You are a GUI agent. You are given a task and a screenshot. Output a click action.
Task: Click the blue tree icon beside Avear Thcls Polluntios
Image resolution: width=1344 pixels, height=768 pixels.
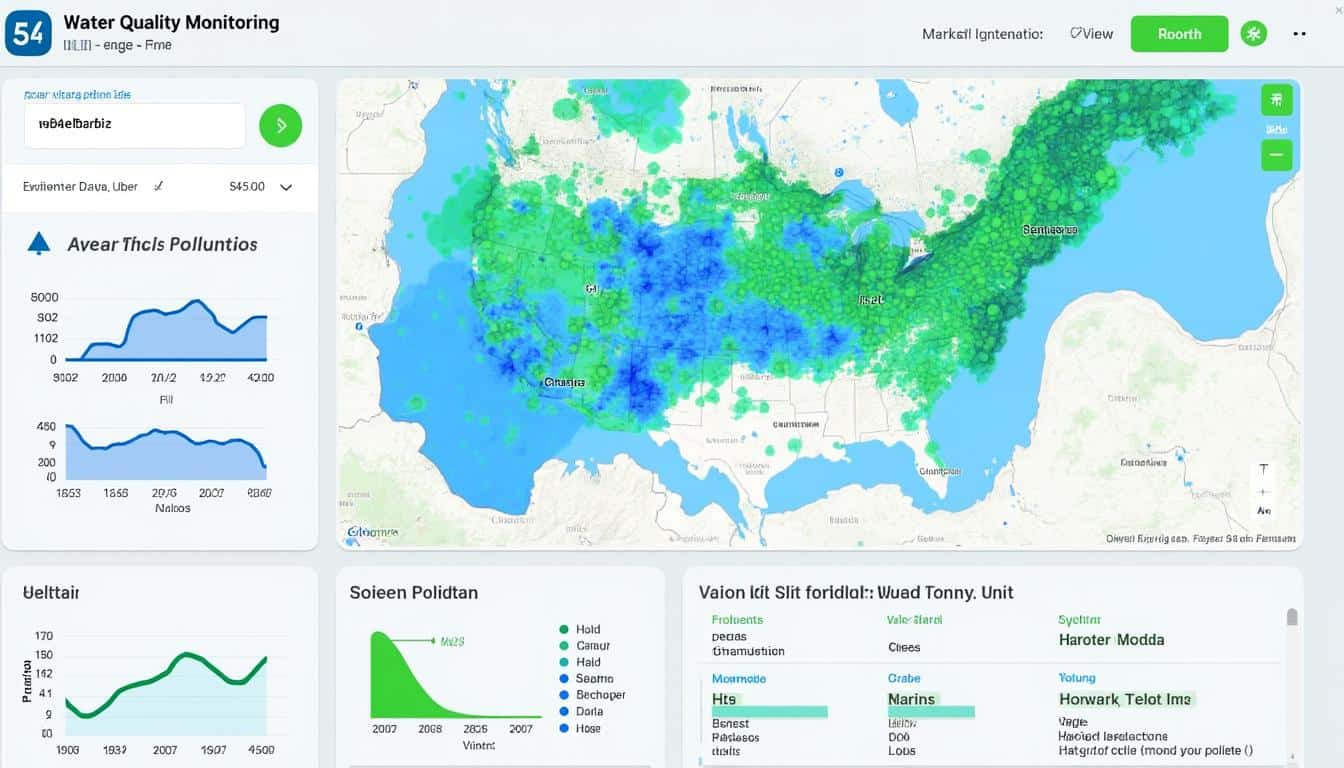point(39,243)
